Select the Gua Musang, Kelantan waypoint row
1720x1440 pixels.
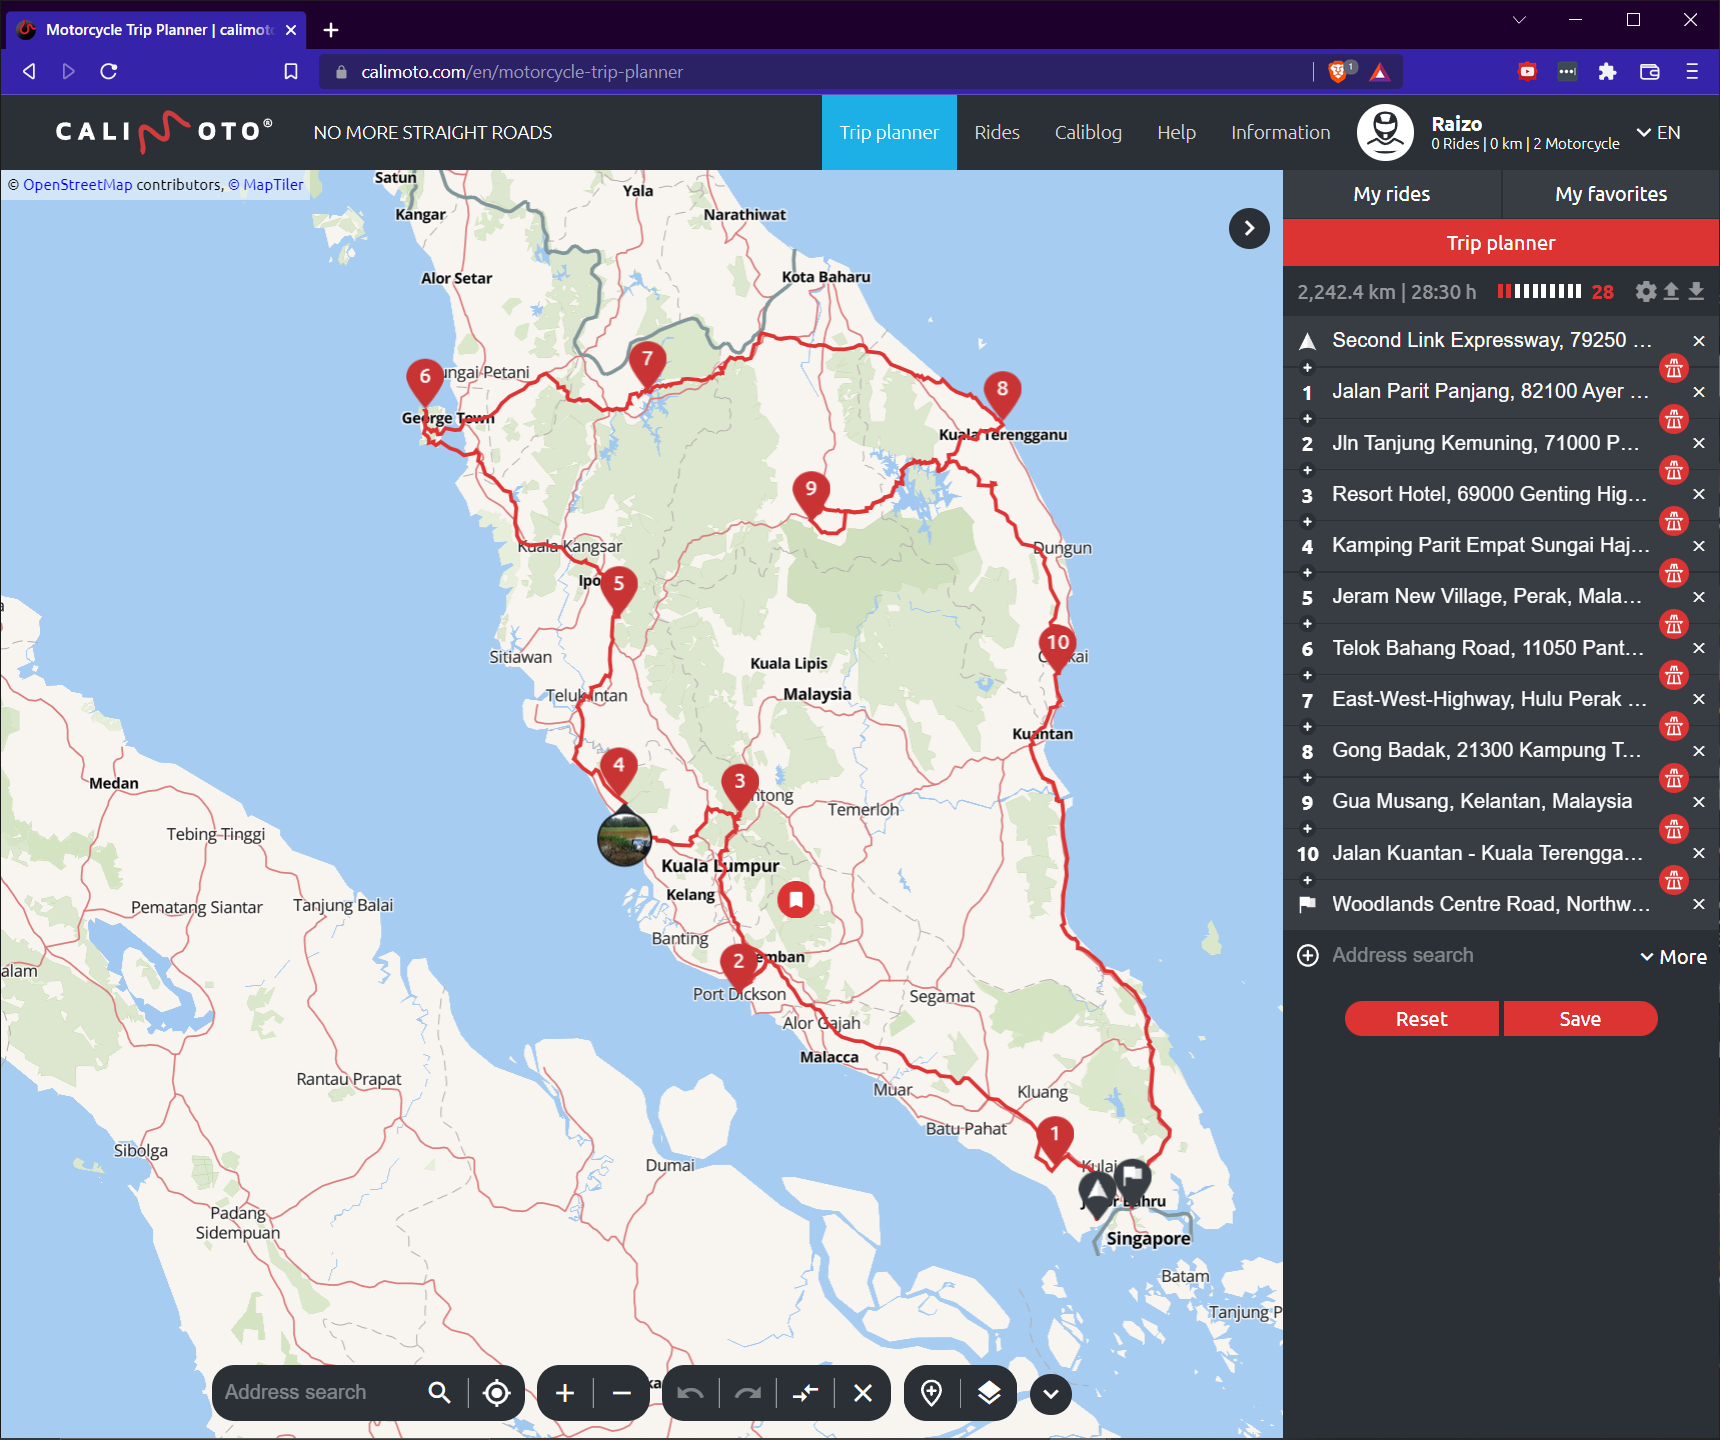tap(1481, 802)
